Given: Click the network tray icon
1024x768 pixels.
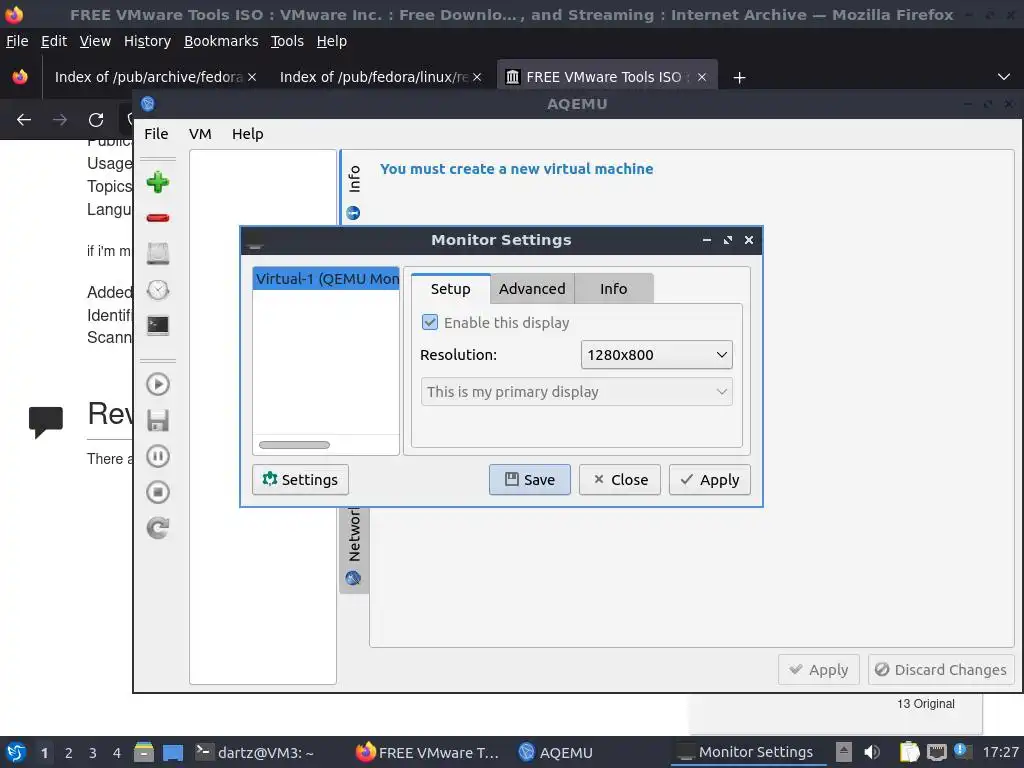Looking at the screenshot, I should click(x=936, y=752).
